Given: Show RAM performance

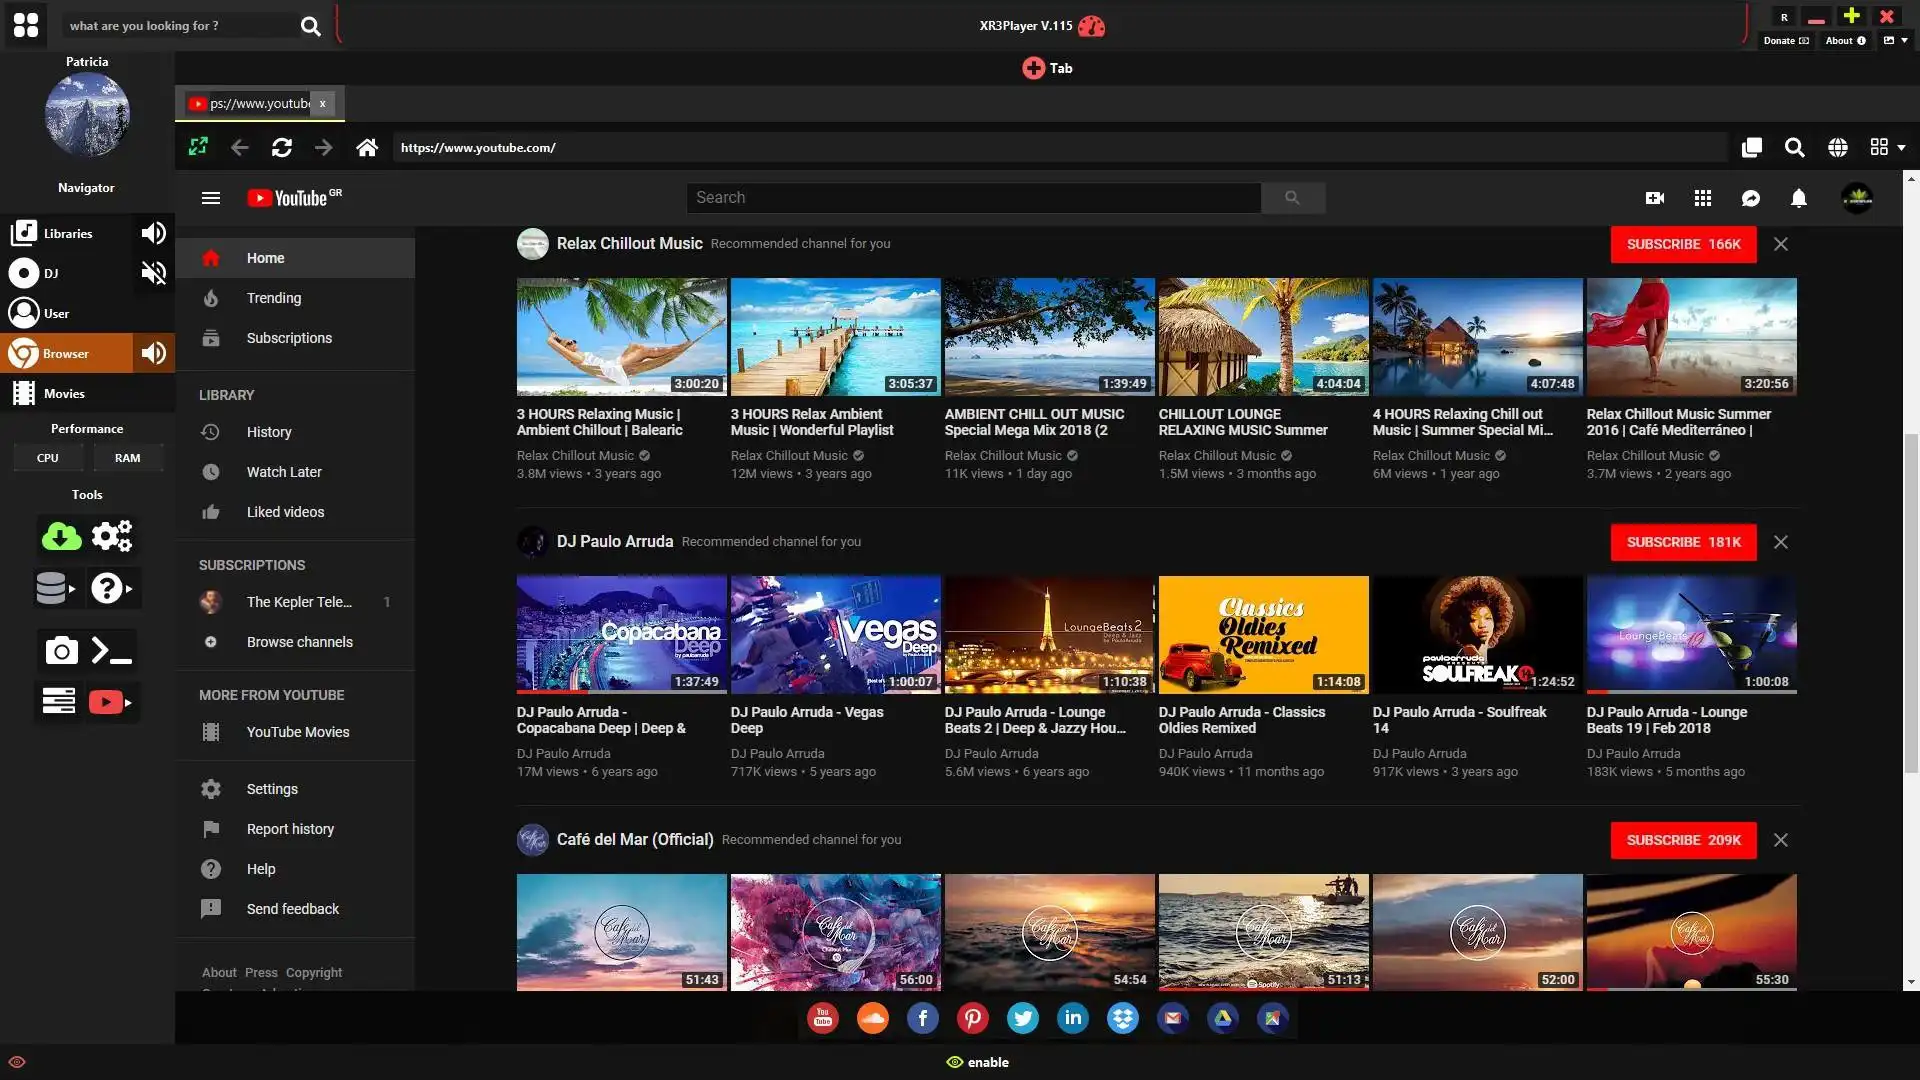Looking at the screenshot, I should click(x=128, y=458).
